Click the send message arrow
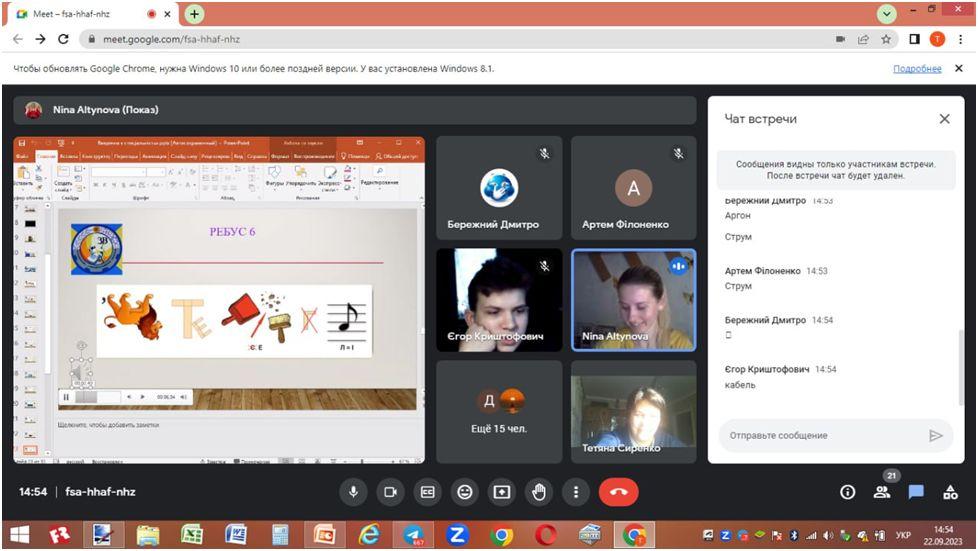Image resolution: width=978 pixels, height=551 pixels. point(936,436)
